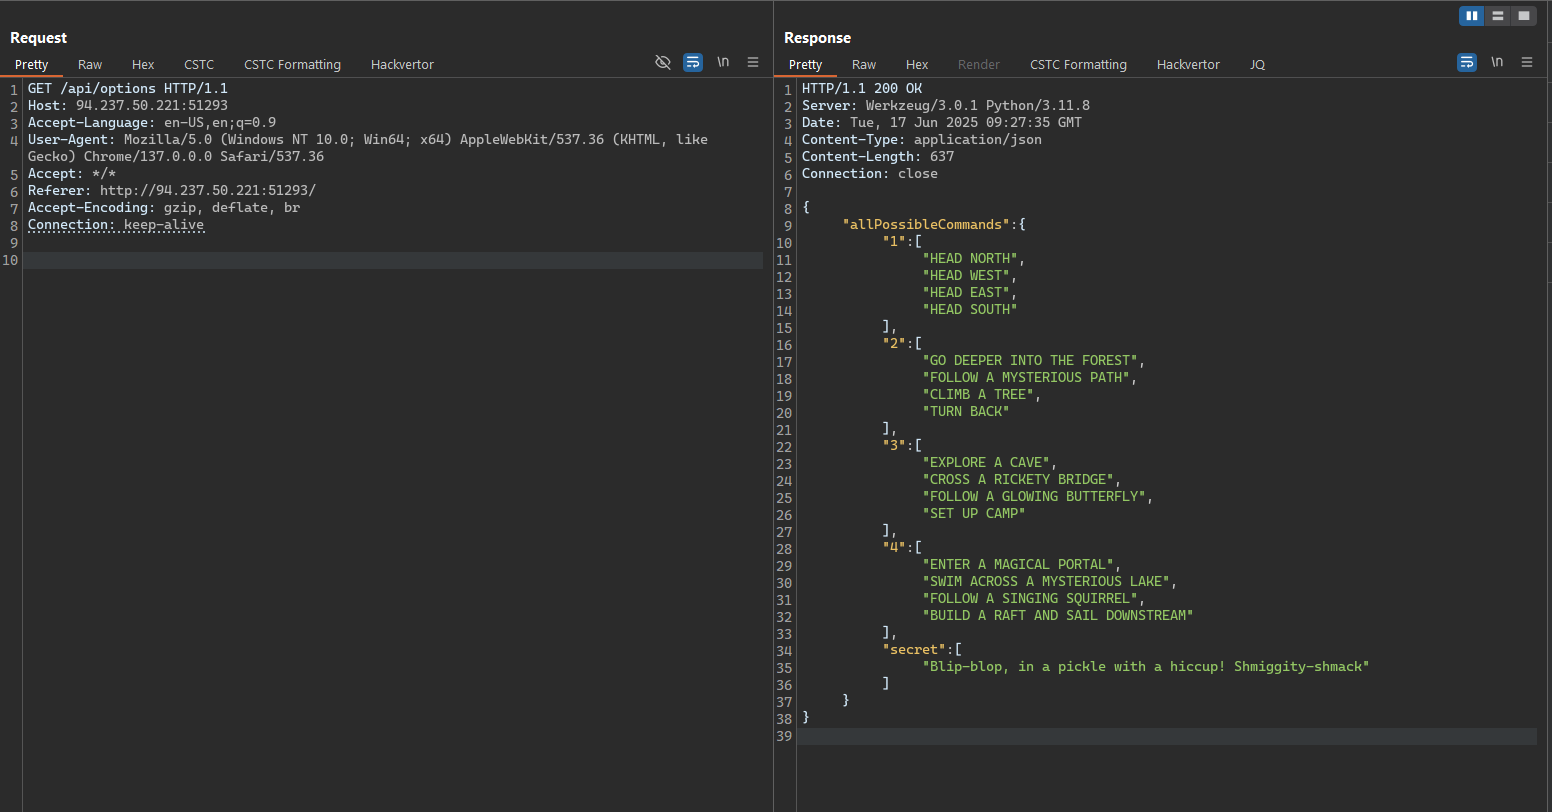Click the "SET UP CAMP" value
This screenshot has height=812, width=1552.
click(974, 514)
